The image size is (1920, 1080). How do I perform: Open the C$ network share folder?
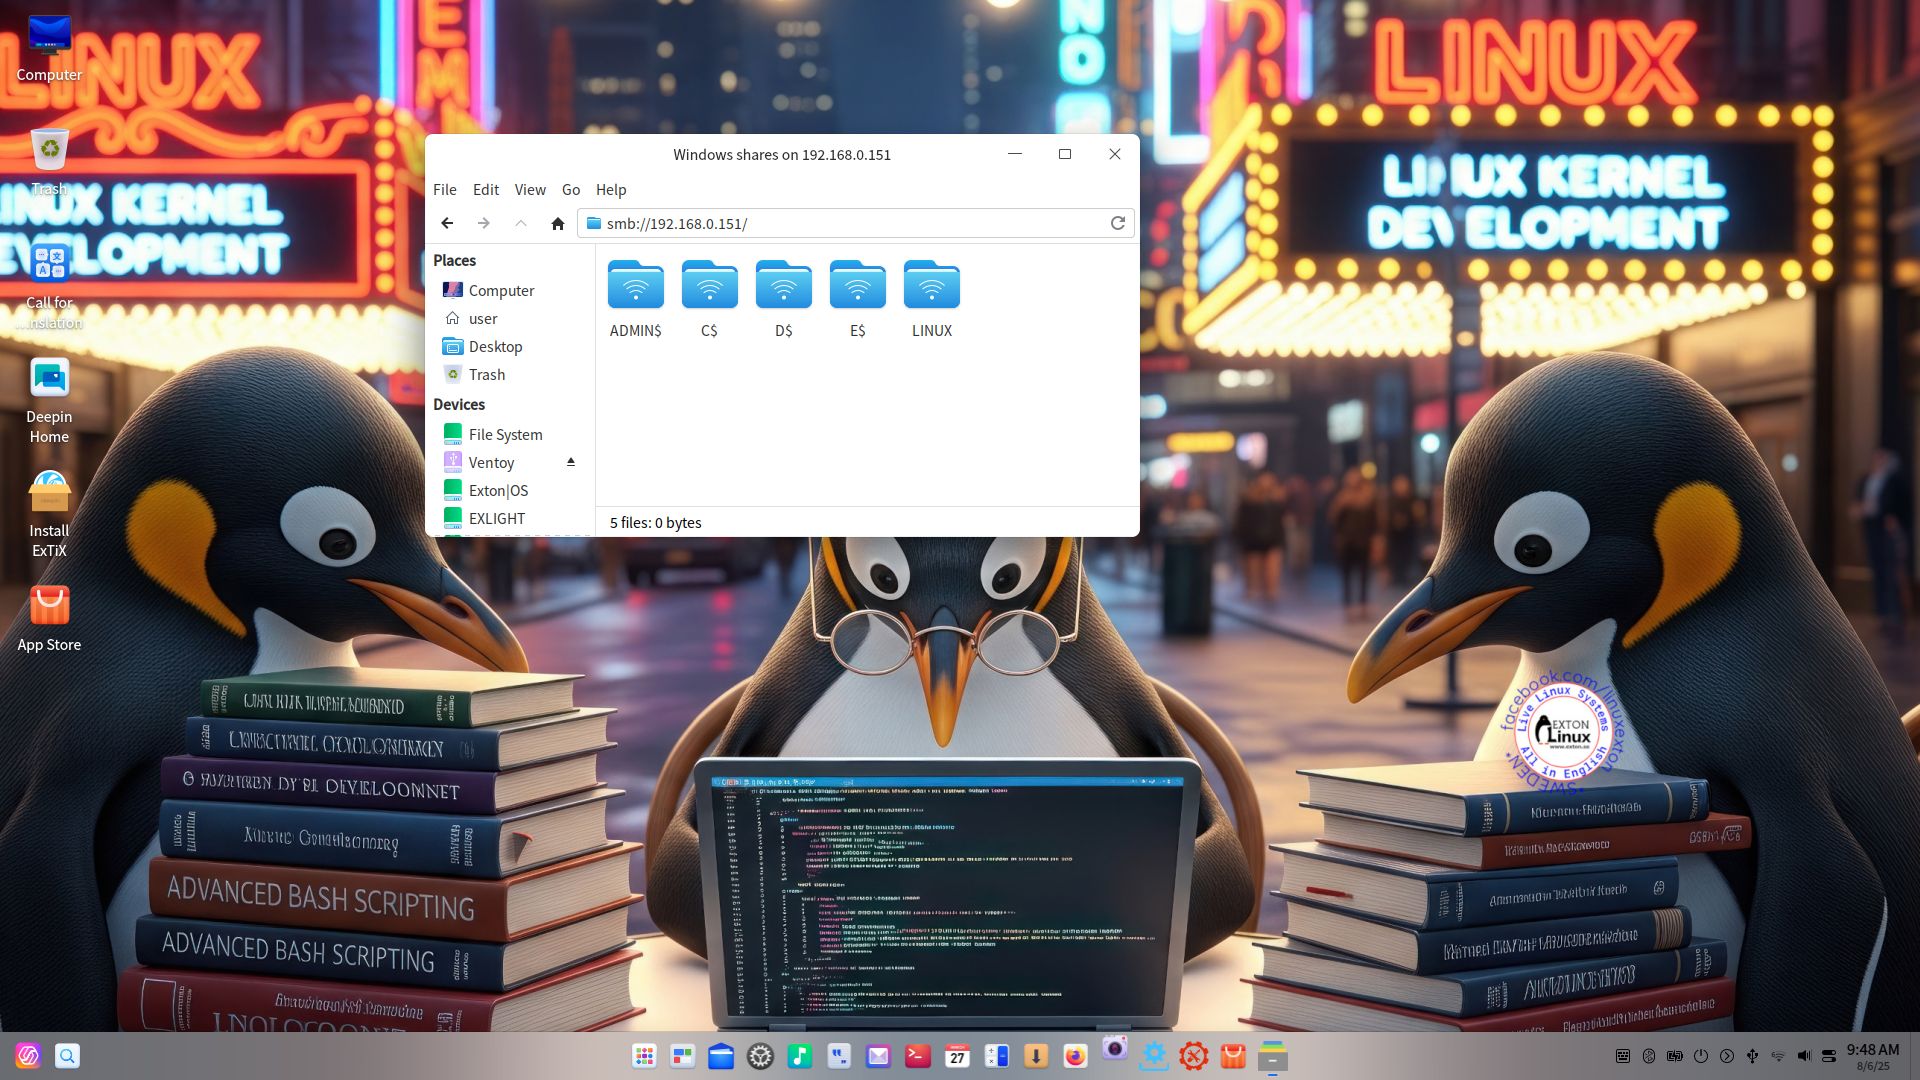click(x=709, y=299)
